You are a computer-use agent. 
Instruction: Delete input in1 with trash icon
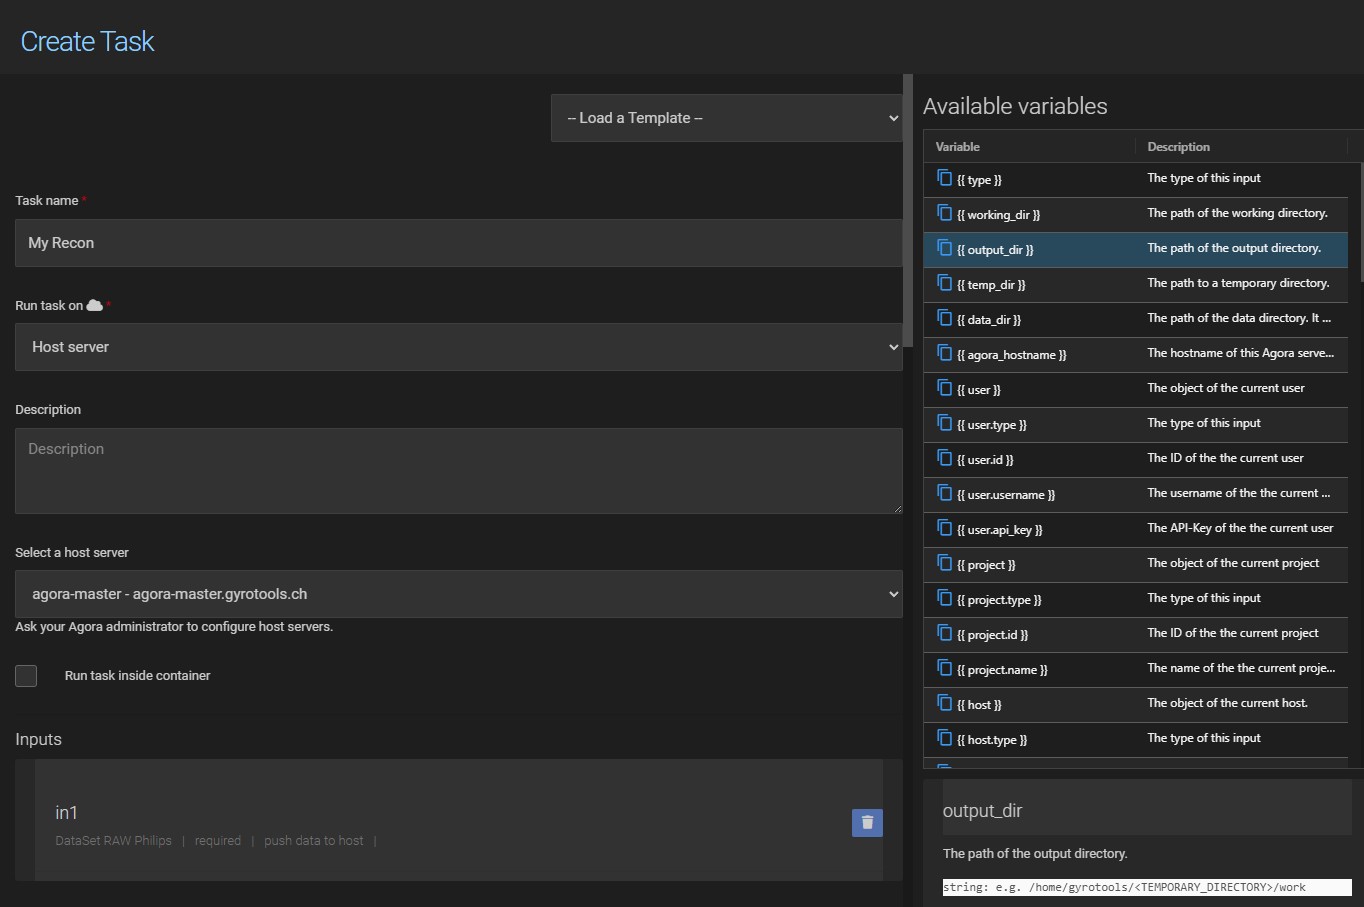click(x=867, y=822)
